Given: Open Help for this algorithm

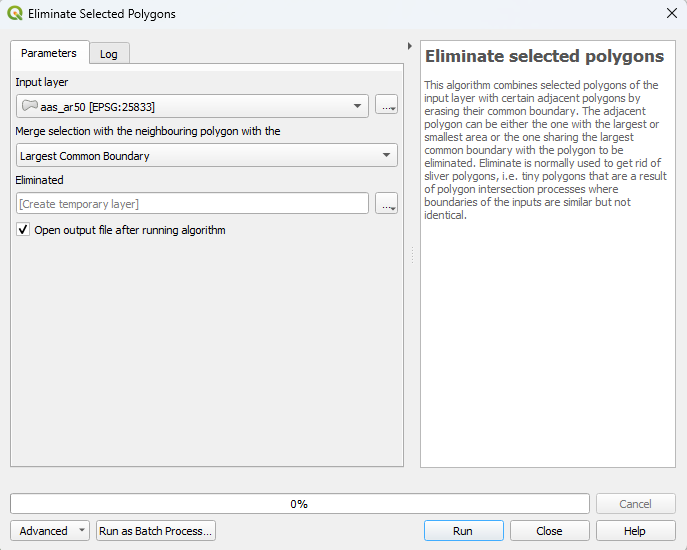Looking at the screenshot, I should coord(635,531).
